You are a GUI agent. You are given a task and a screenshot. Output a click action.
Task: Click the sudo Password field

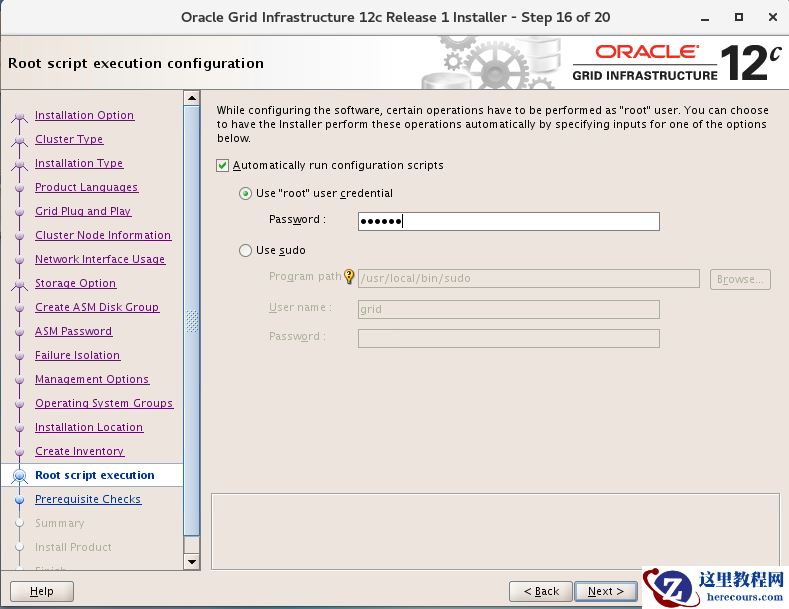point(508,338)
